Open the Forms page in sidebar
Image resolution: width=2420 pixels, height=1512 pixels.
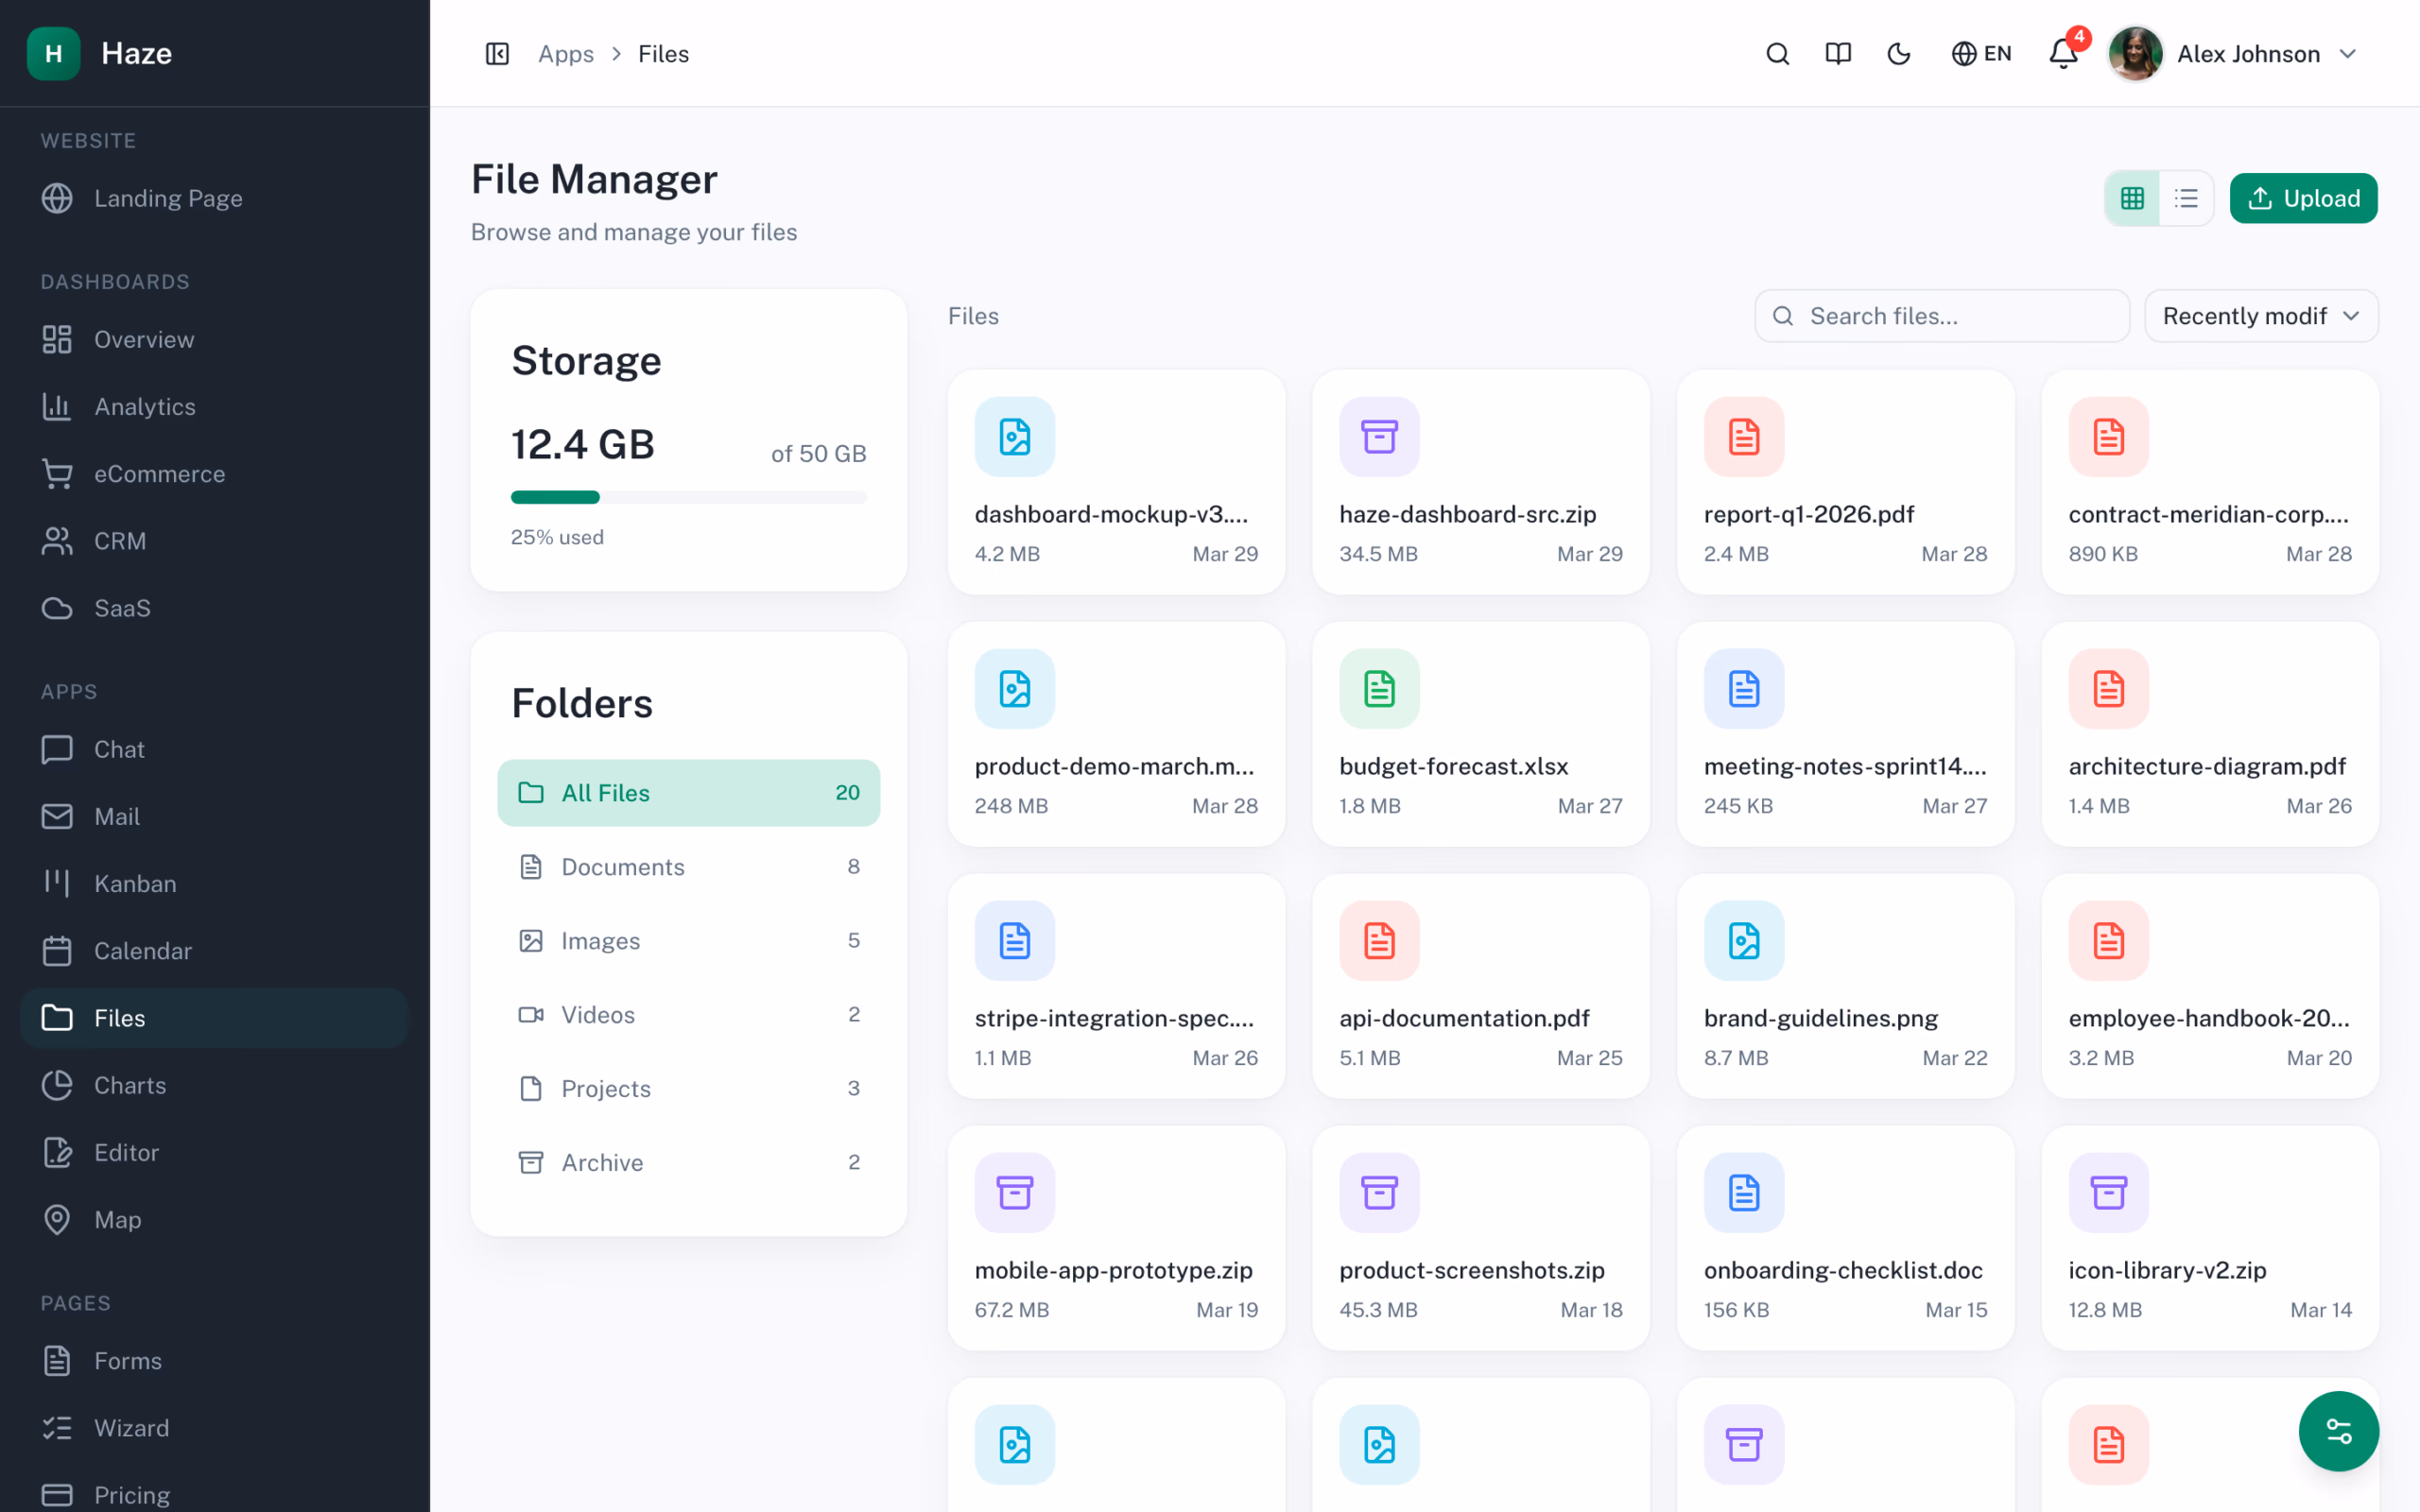point(215,1361)
